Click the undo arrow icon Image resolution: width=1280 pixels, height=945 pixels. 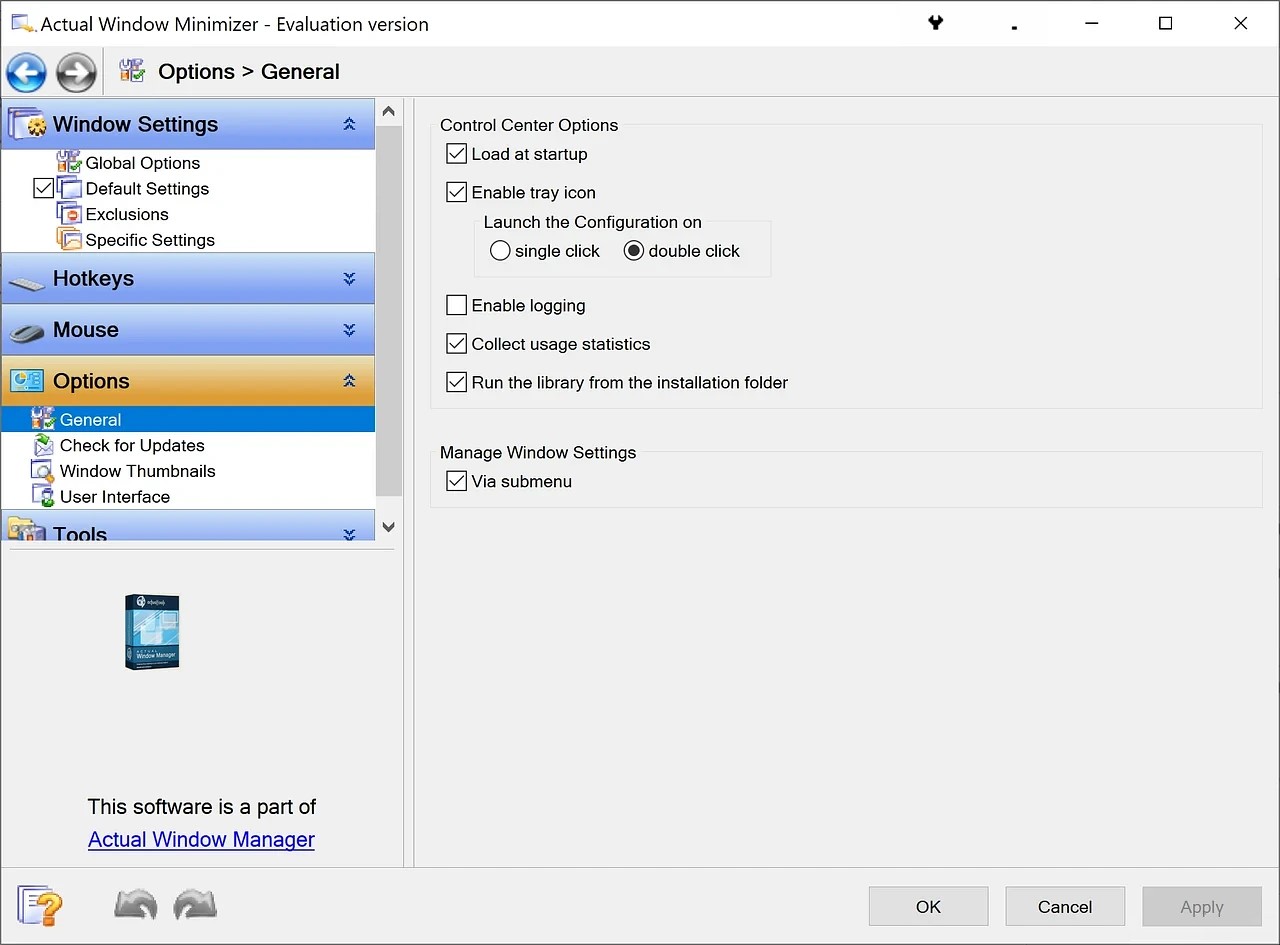click(x=135, y=905)
